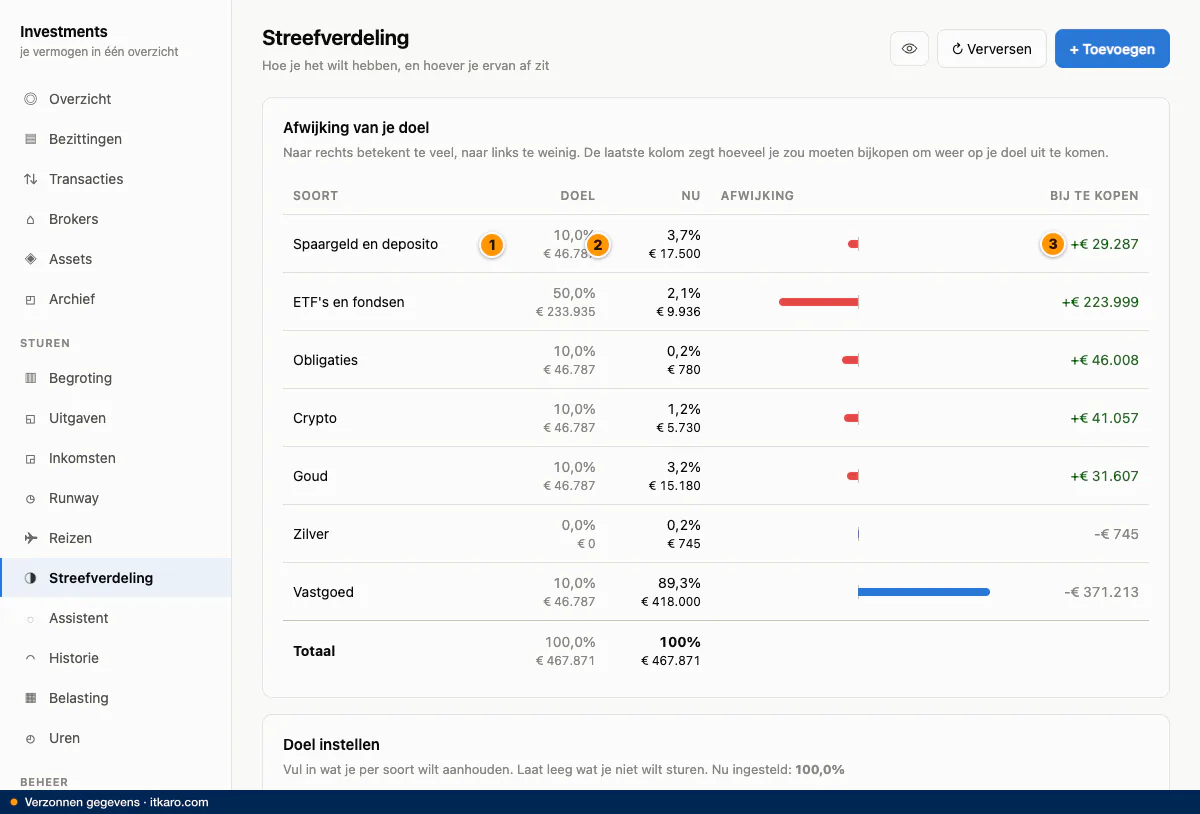The image size is (1200, 814).
Task: Click the Doel instellen heading
Action: (x=331, y=745)
